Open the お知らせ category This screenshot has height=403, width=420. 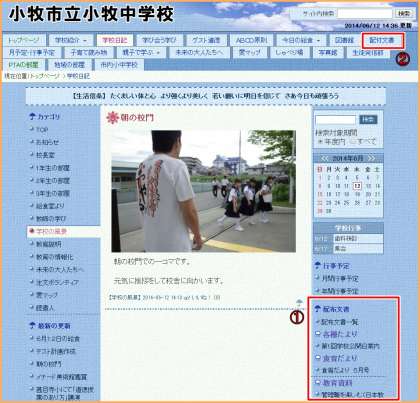pyautogui.click(x=47, y=142)
